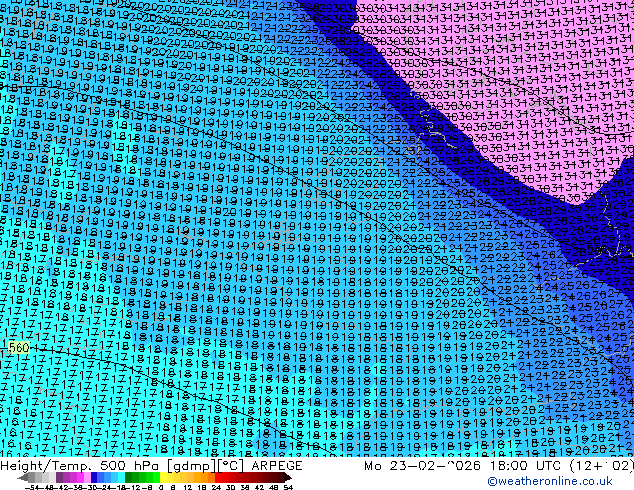
Task: Click the 560 contour height label
Action: 19,347
